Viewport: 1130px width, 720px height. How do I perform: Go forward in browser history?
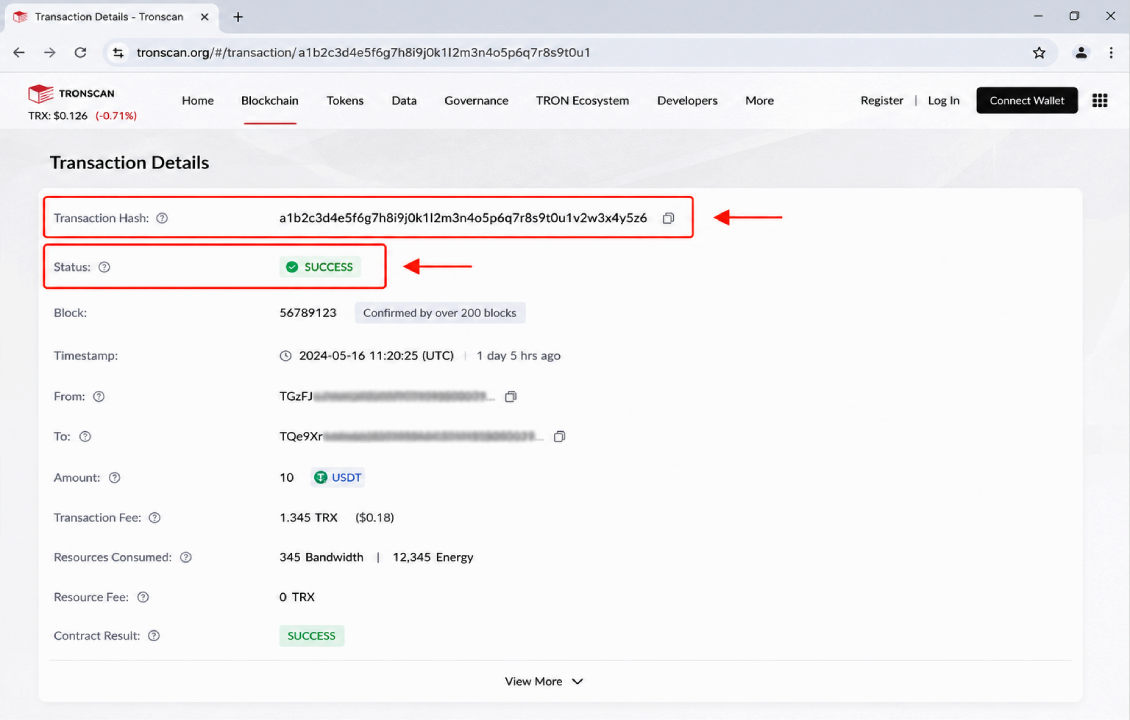tap(49, 53)
